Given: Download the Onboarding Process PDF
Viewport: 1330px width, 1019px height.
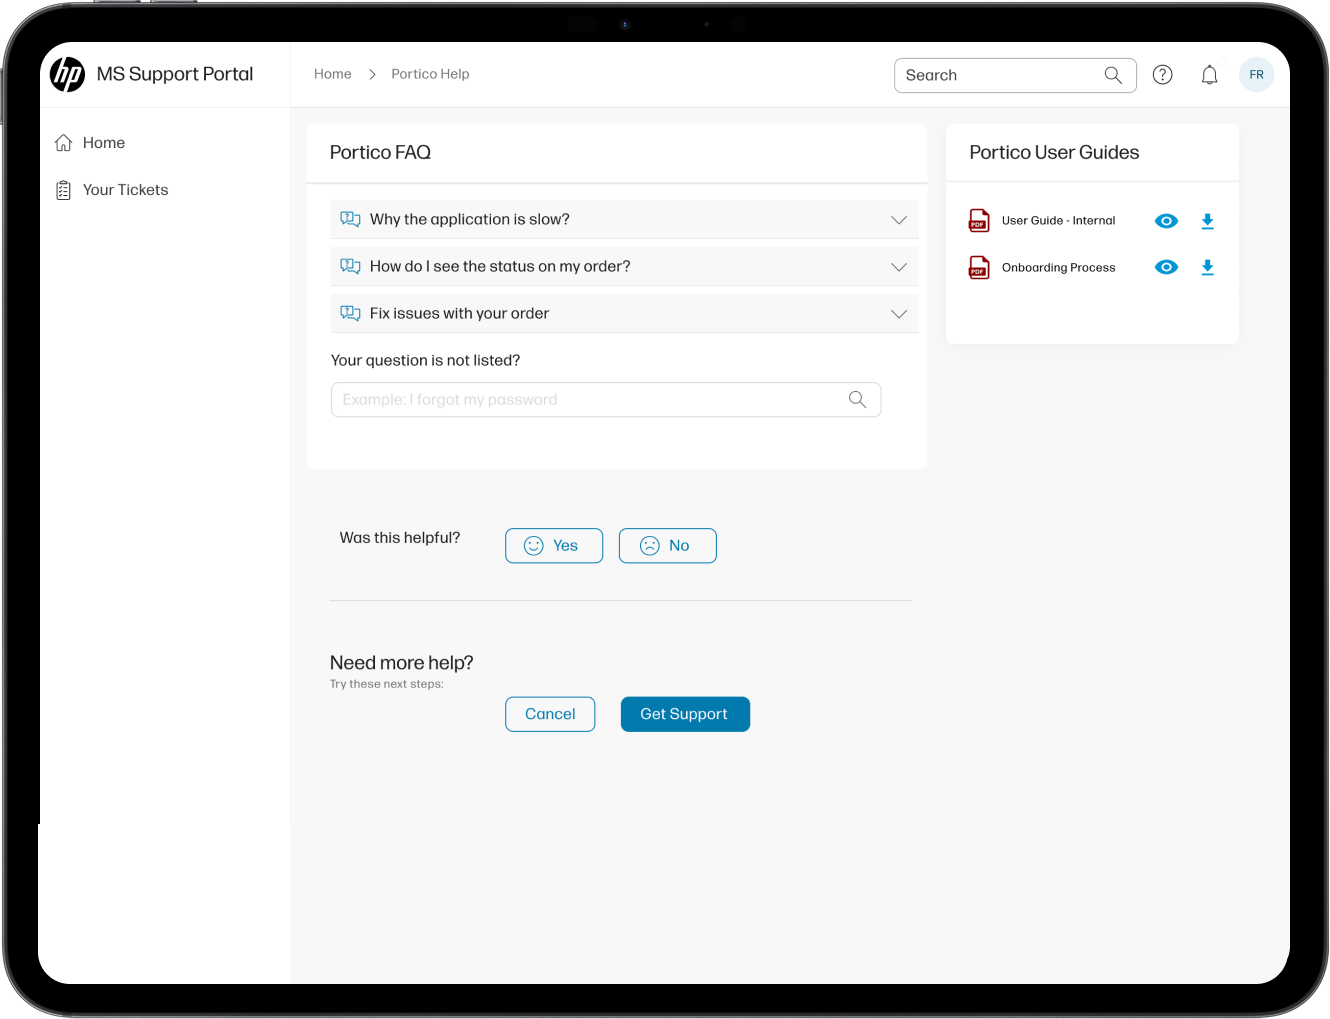Looking at the screenshot, I should pyautogui.click(x=1207, y=267).
